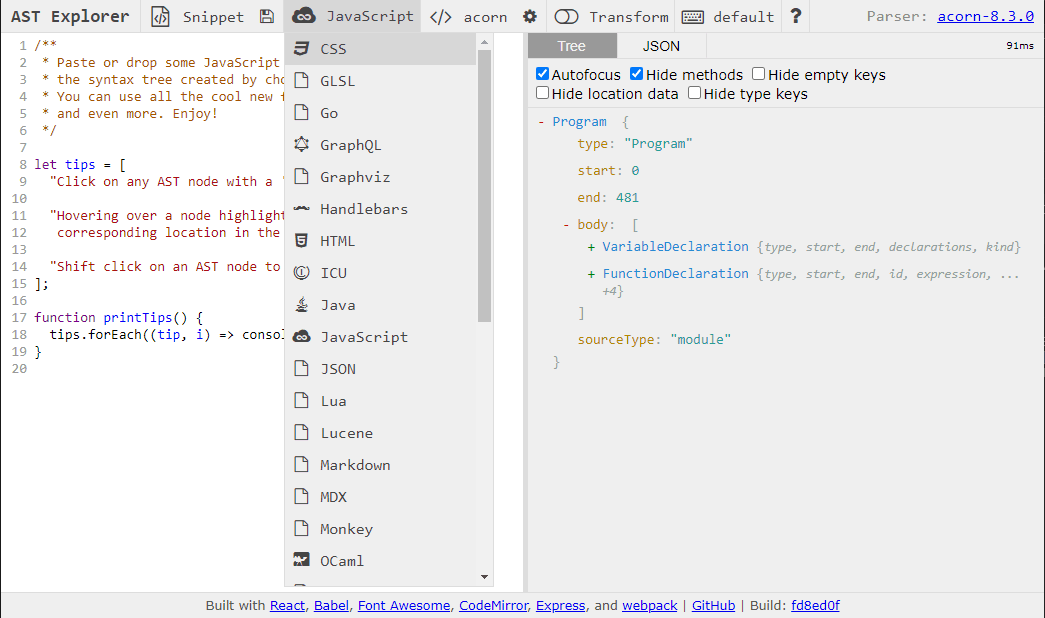Screen dimensions: 1045x618
Task: Open the GitHub footer link
Action: [713, 605]
